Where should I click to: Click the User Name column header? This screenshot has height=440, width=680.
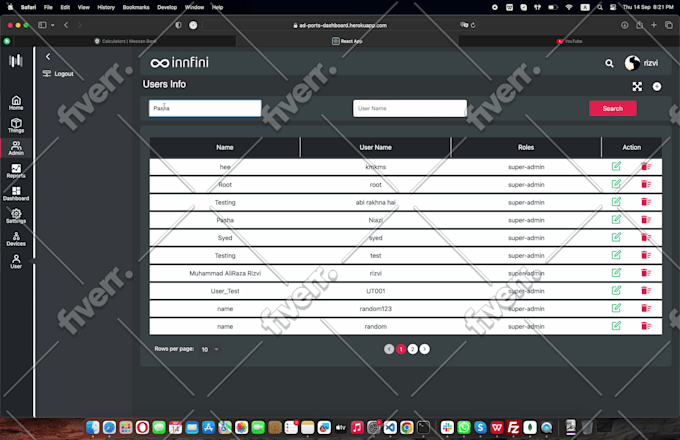click(x=376, y=147)
